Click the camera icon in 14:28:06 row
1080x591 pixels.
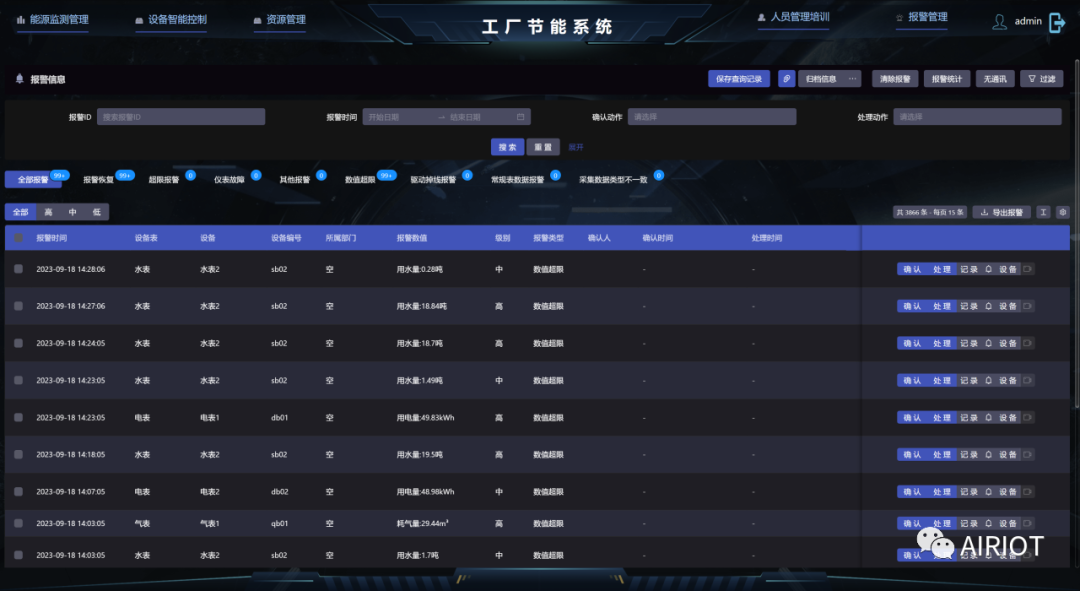(1028, 269)
